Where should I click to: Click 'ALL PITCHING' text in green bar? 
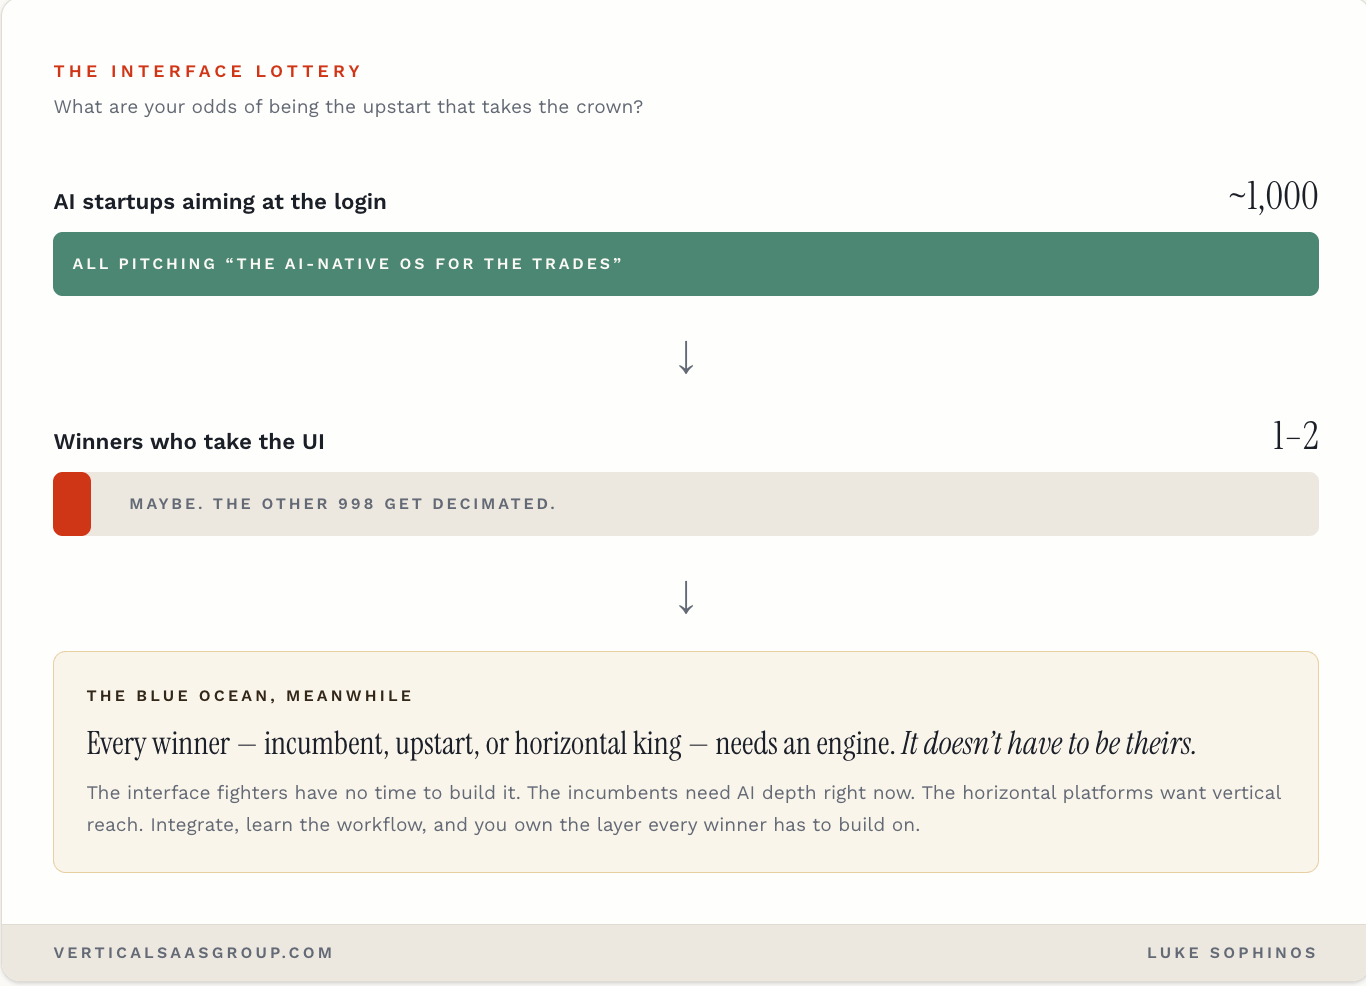point(144,264)
